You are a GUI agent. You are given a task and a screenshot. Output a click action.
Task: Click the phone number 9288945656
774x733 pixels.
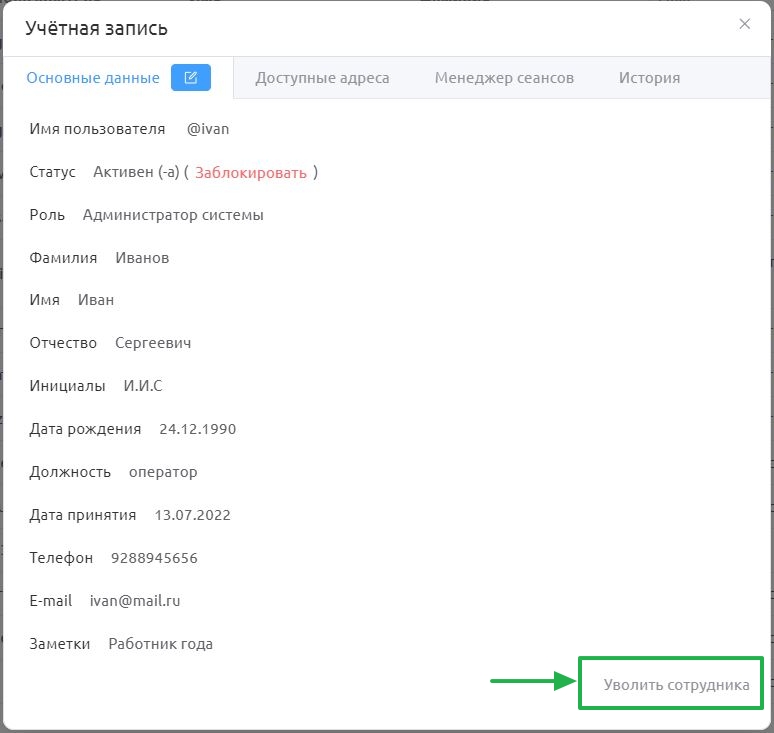click(x=154, y=558)
